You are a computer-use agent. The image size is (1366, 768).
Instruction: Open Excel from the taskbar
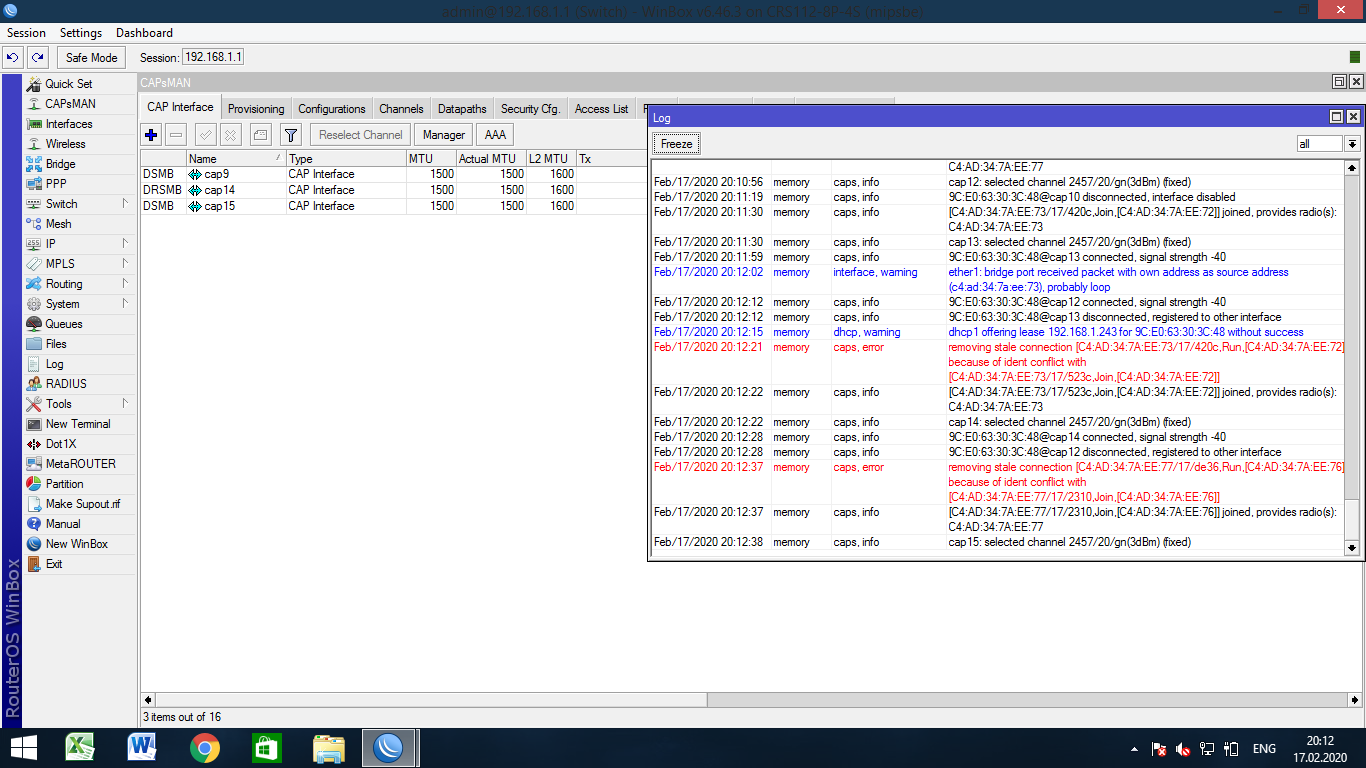79,748
